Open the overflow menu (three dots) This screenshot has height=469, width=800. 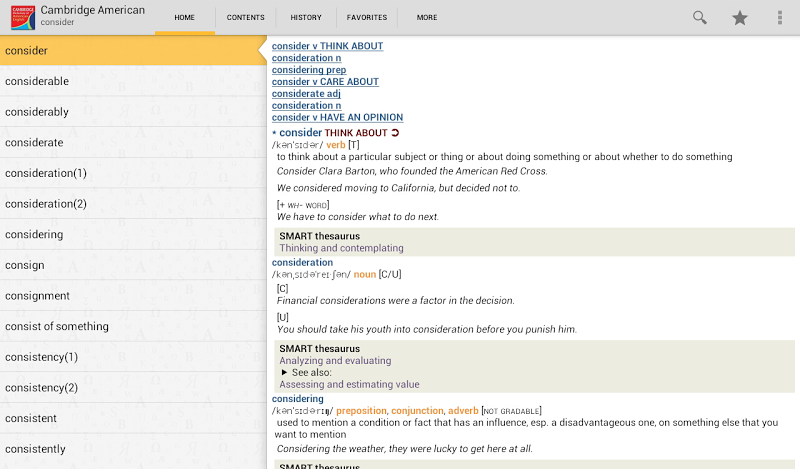coord(780,17)
